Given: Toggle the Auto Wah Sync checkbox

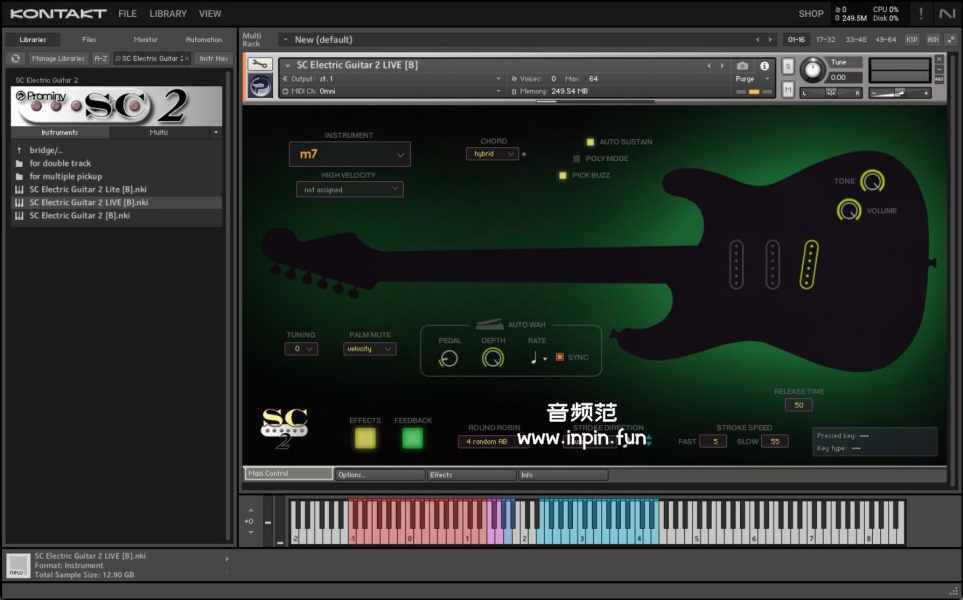Looking at the screenshot, I should pos(560,357).
